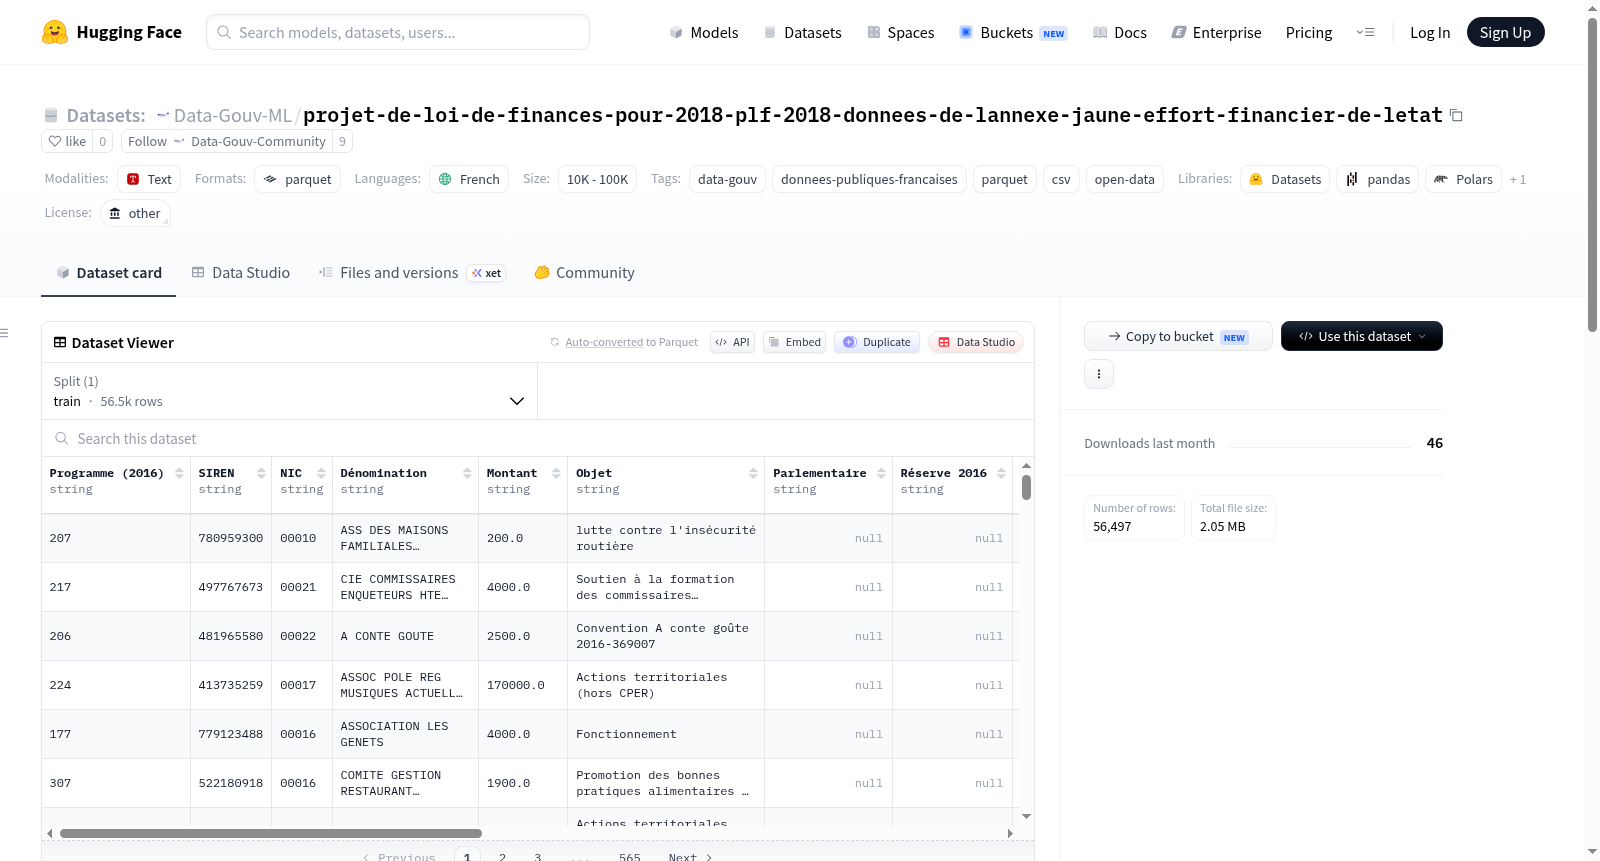Duplicate the dataset viewer
The width and height of the screenshot is (1600, 861).
[x=877, y=342]
